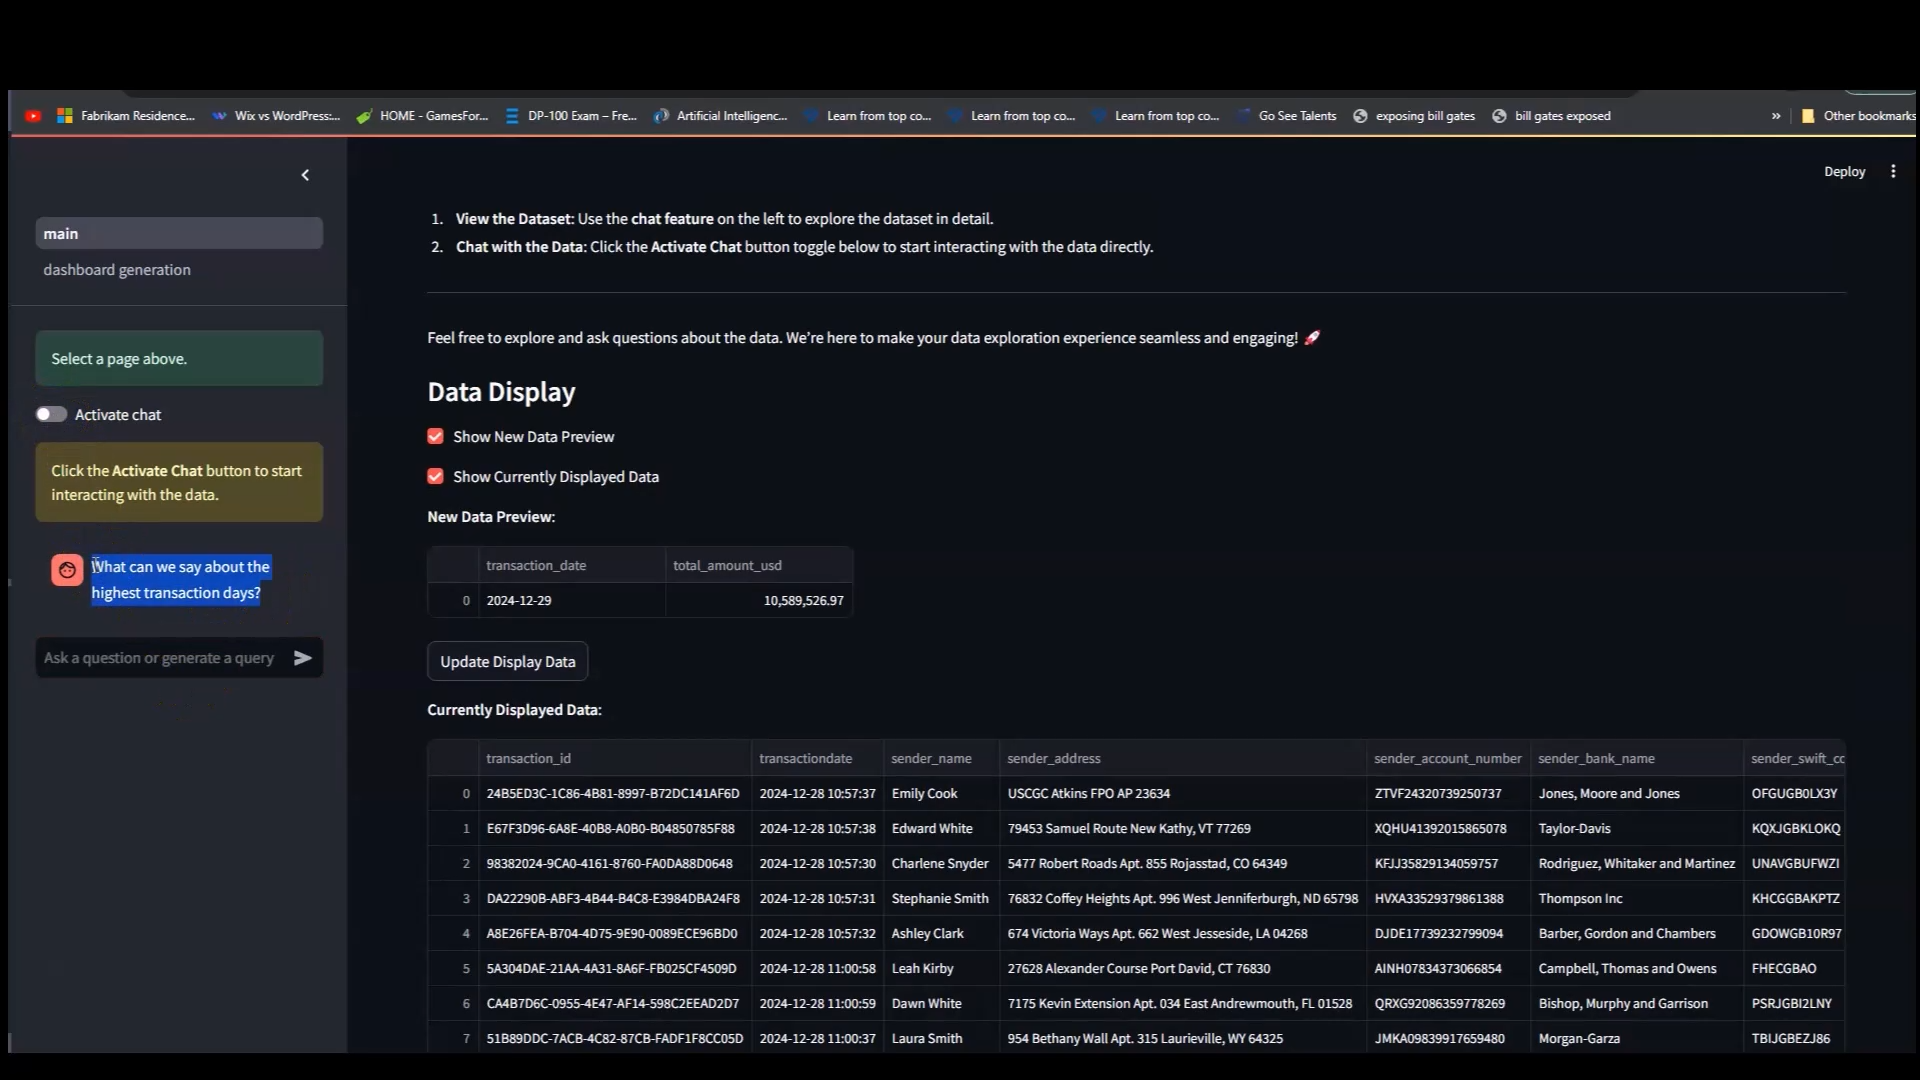Open the 'exposing bill gates' bookmark
The height and width of the screenshot is (1080, 1920).
point(1414,116)
